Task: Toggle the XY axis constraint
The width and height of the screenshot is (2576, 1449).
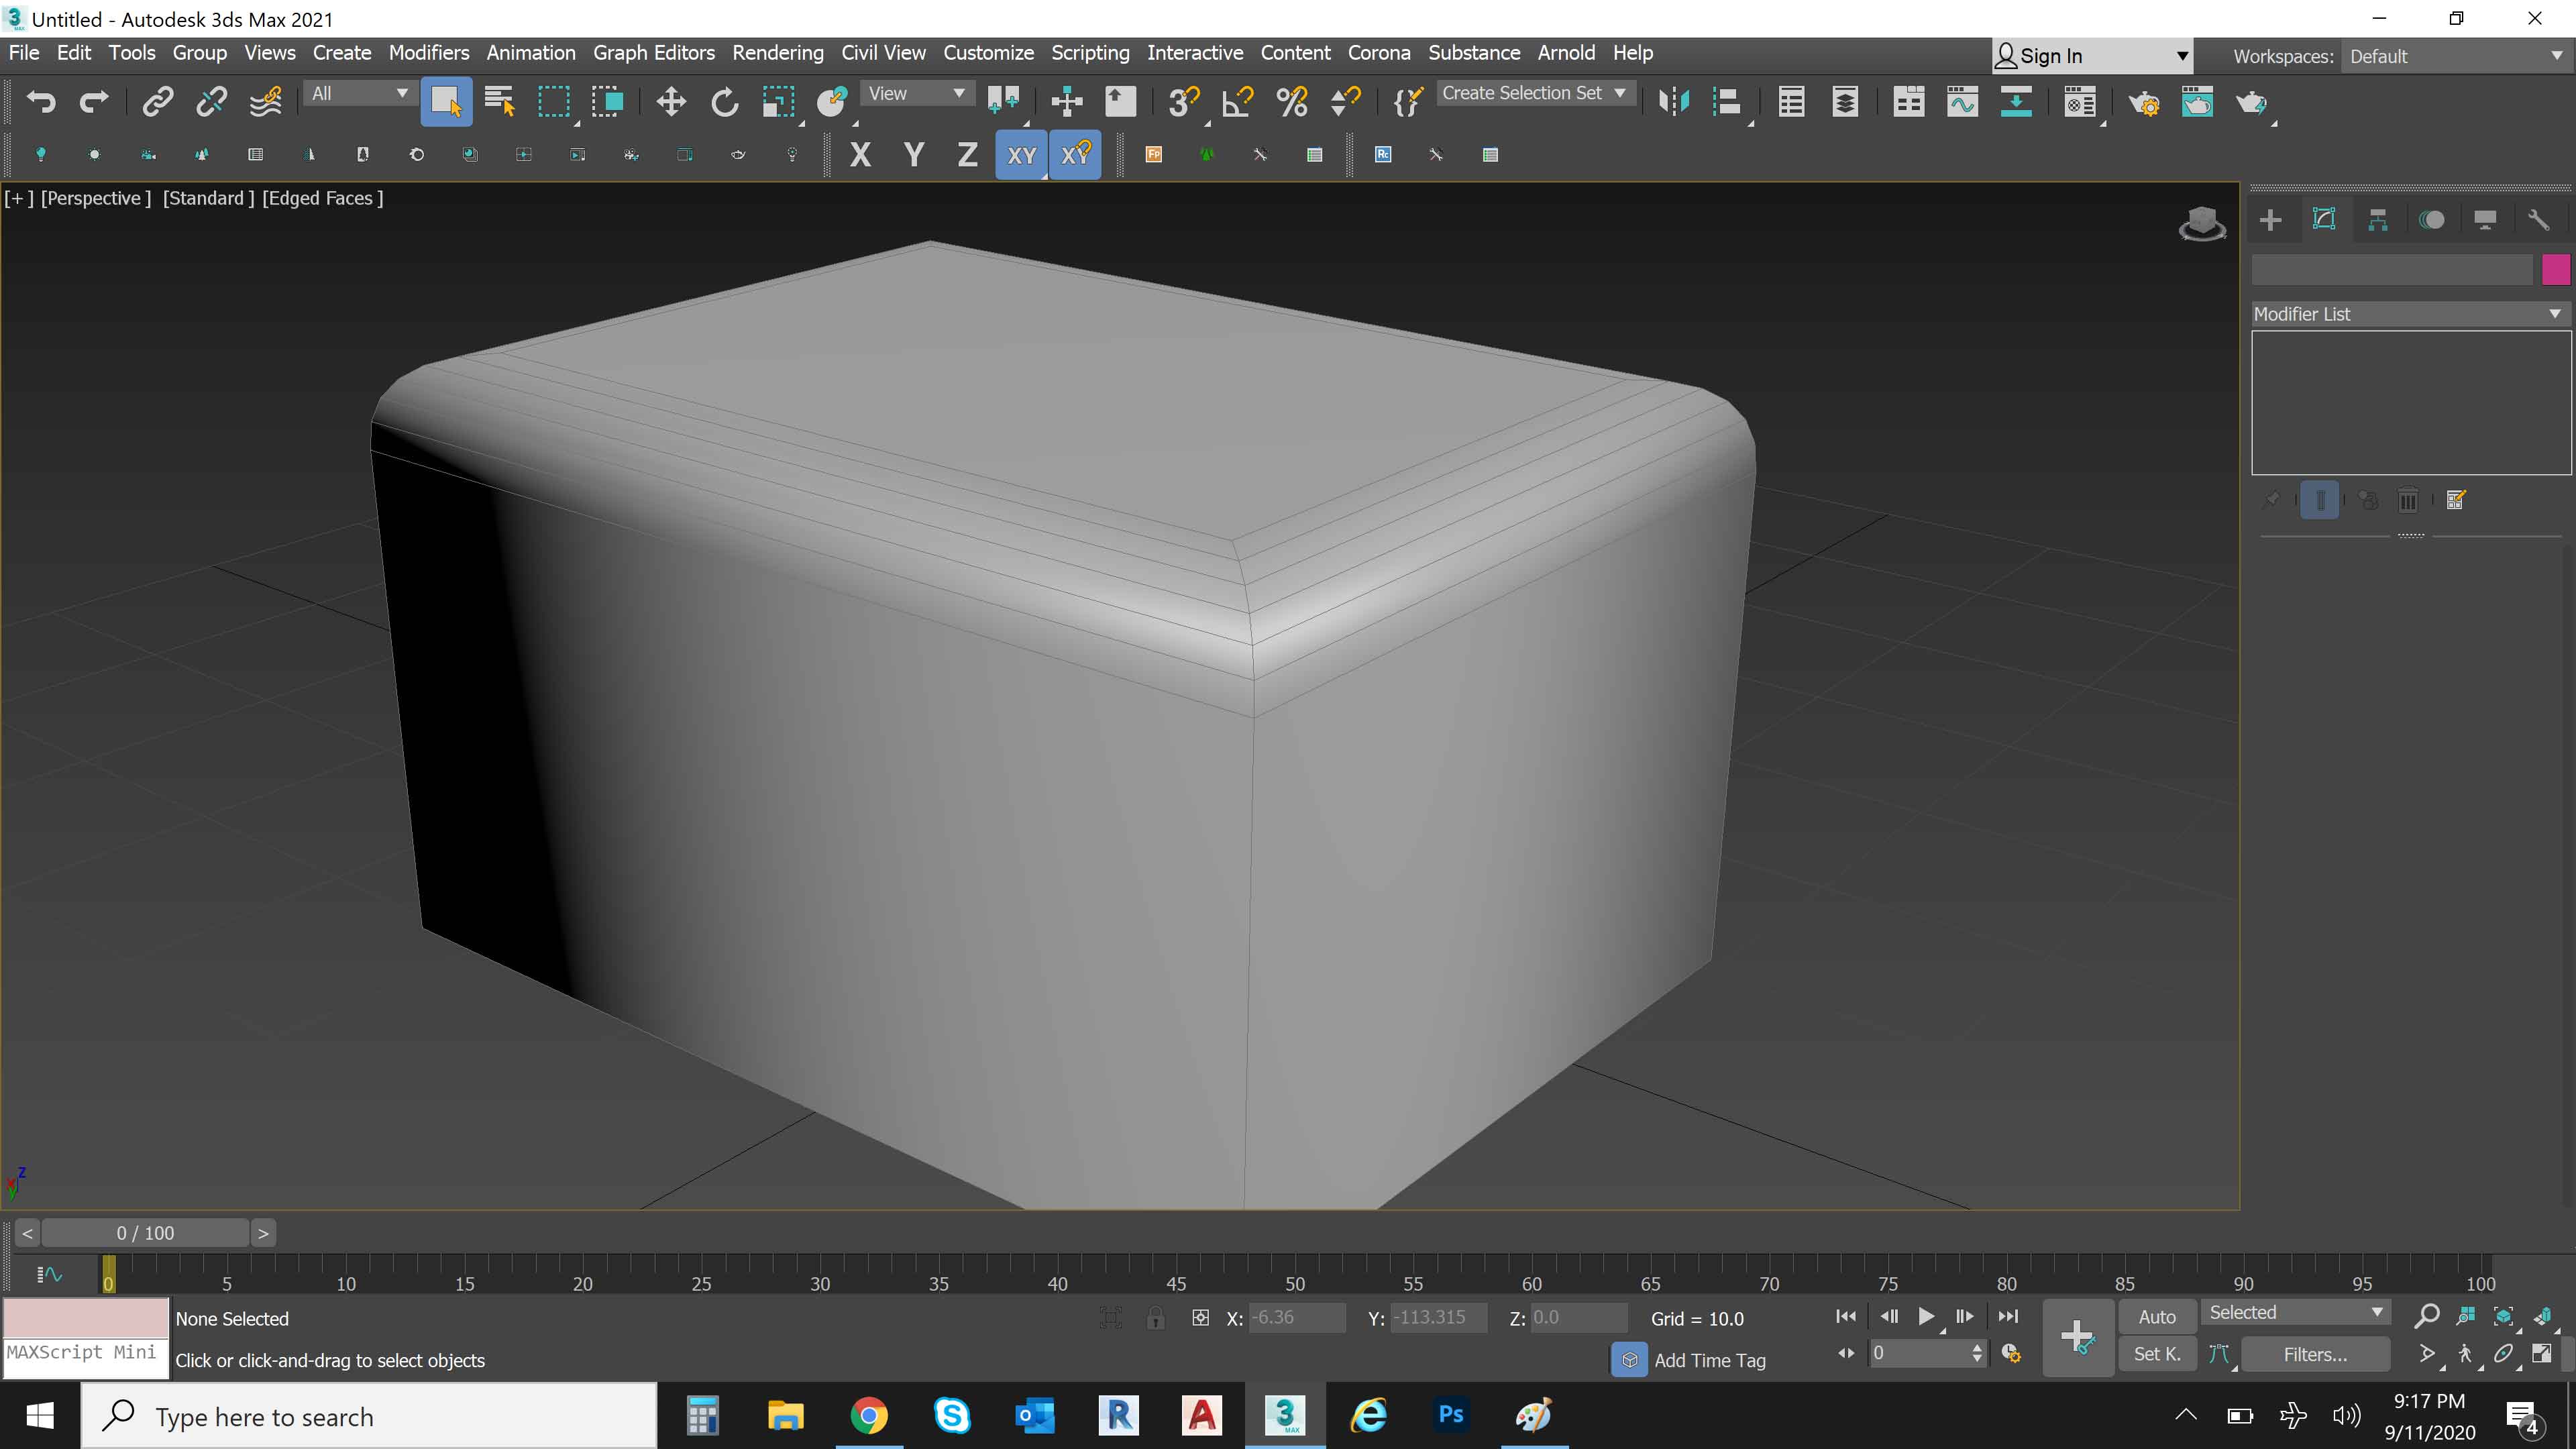Action: (x=1021, y=154)
